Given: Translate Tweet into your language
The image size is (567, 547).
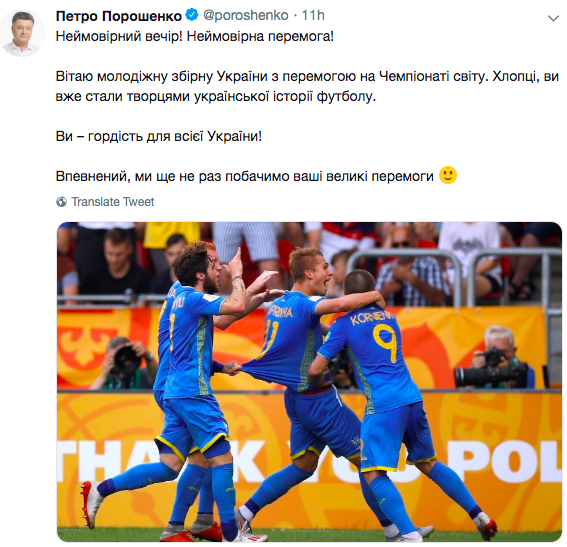Looking at the screenshot, I should point(112,201).
